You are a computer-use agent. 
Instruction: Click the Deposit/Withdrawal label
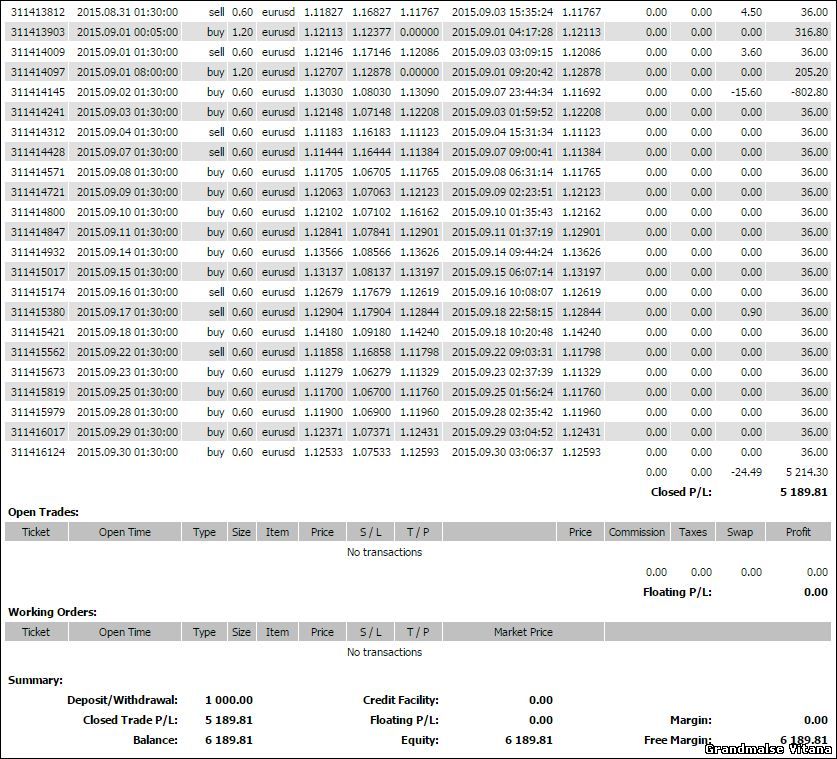tap(122, 700)
